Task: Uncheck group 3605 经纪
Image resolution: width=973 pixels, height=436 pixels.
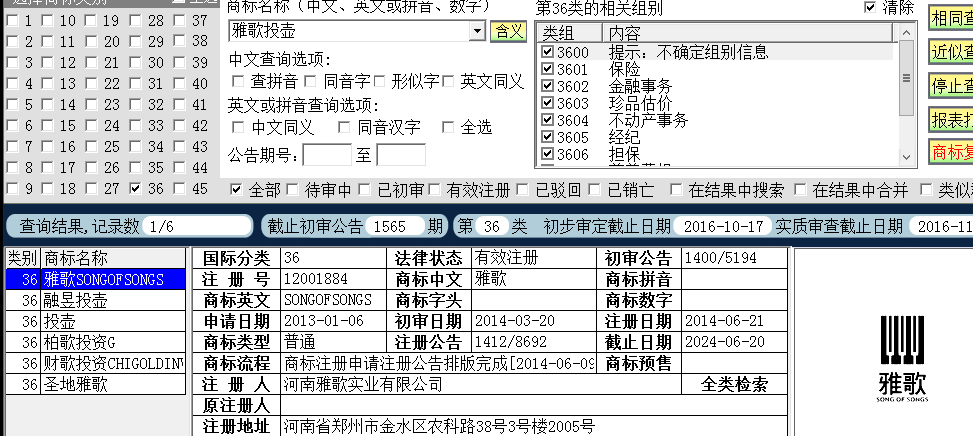Action: (x=547, y=136)
